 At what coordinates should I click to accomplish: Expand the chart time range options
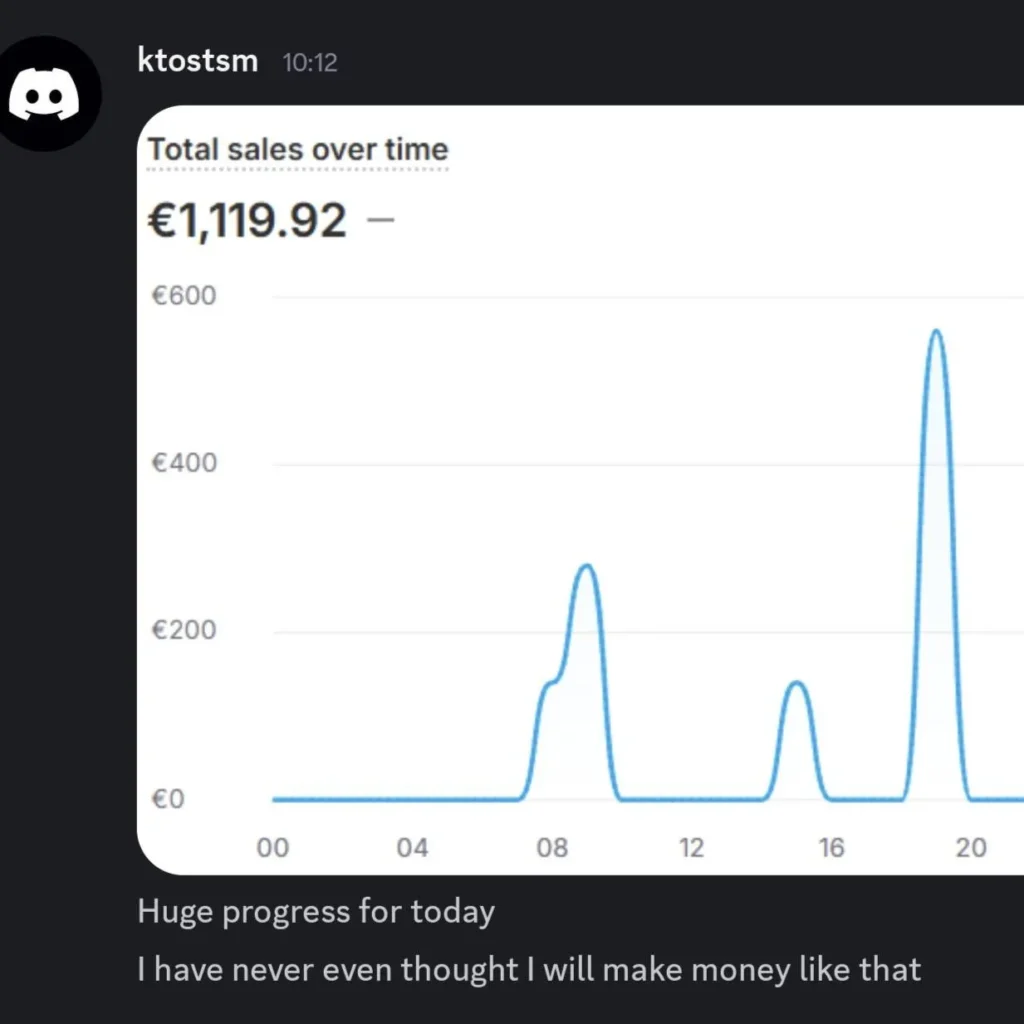[x=620, y=846]
